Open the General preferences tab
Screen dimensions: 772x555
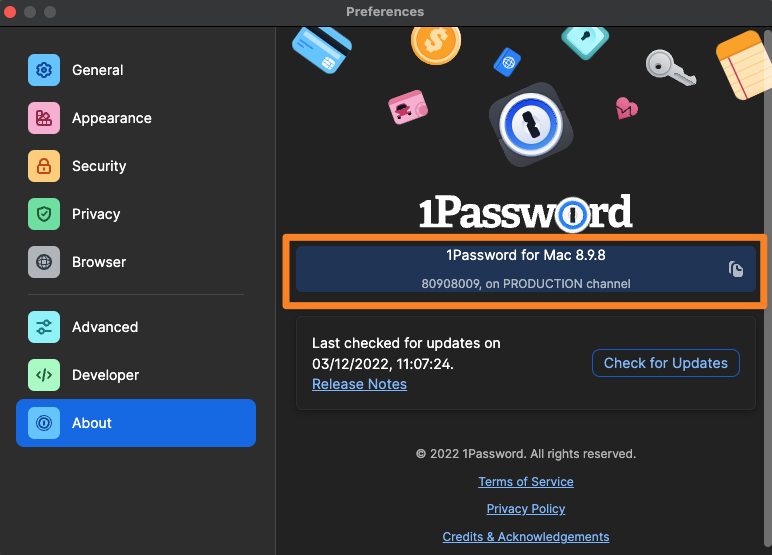(97, 70)
